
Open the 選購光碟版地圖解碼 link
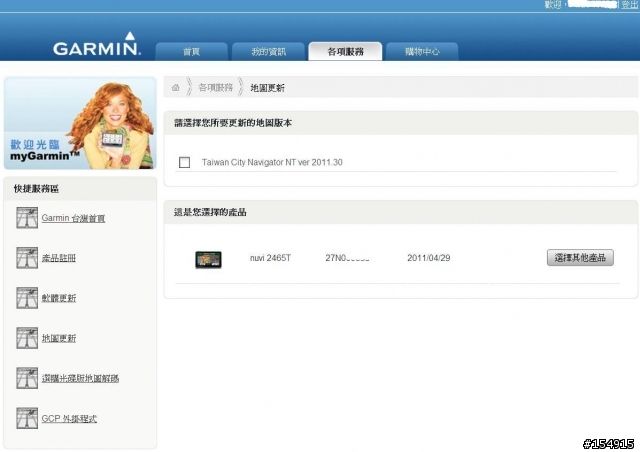point(80,378)
